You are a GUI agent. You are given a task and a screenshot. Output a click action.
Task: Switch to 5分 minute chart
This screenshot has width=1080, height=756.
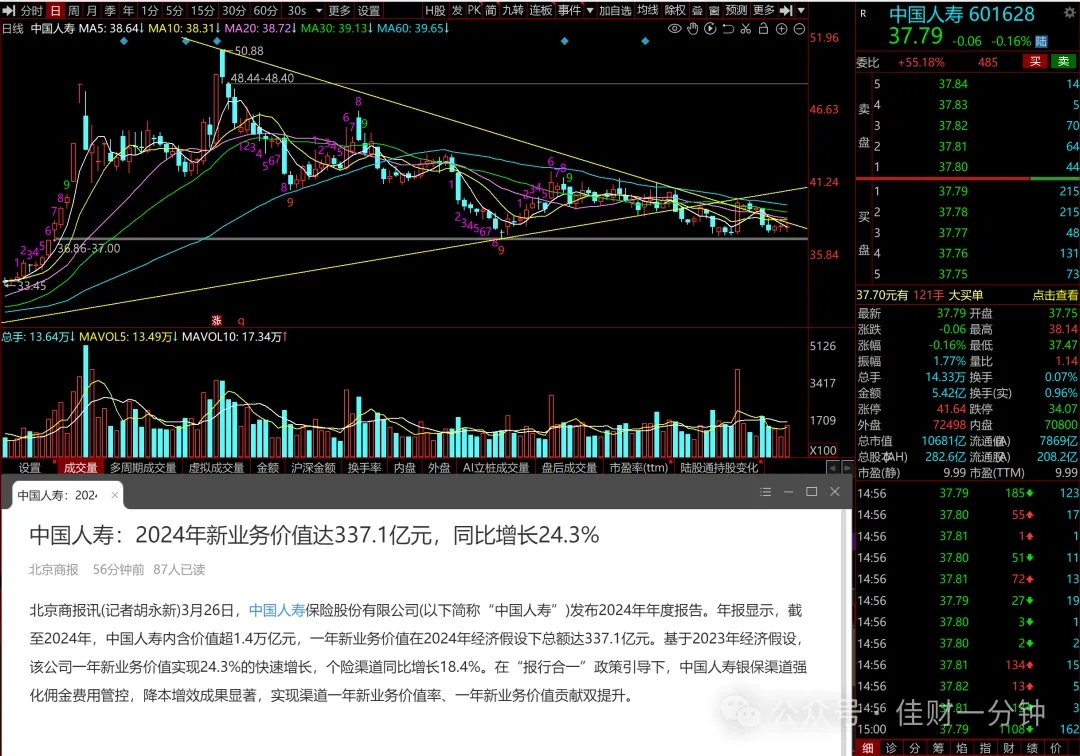click(174, 10)
